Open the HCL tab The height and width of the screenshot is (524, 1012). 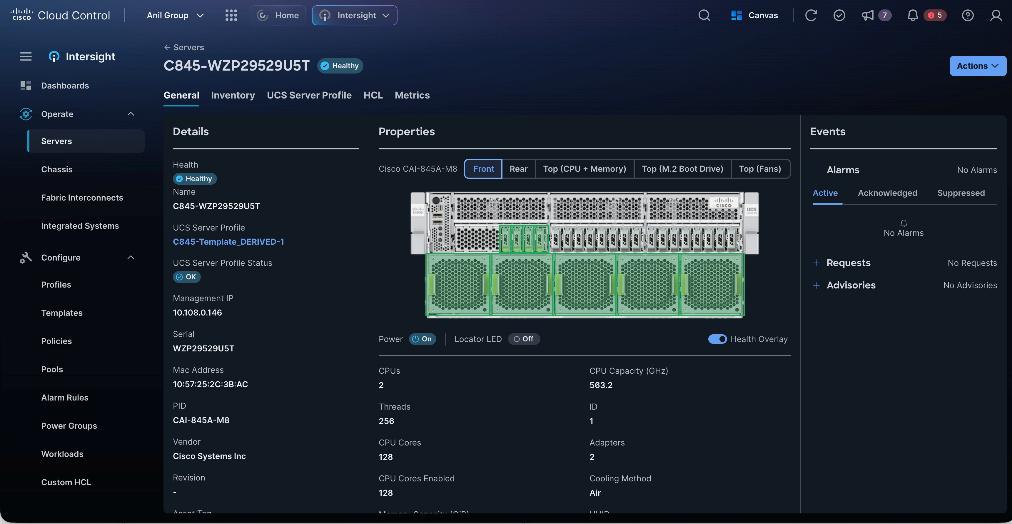click(373, 95)
